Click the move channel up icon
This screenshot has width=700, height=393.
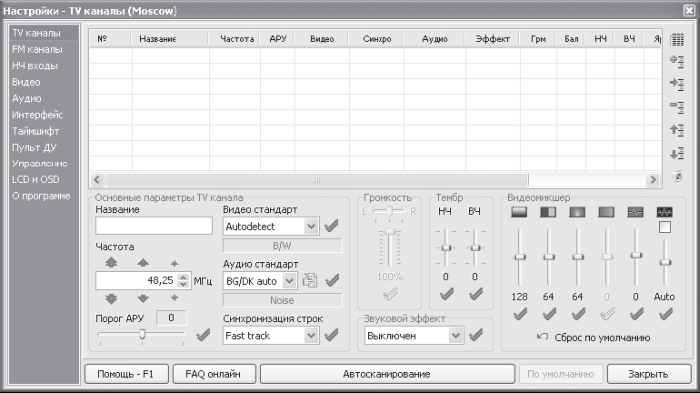pyautogui.click(x=677, y=130)
